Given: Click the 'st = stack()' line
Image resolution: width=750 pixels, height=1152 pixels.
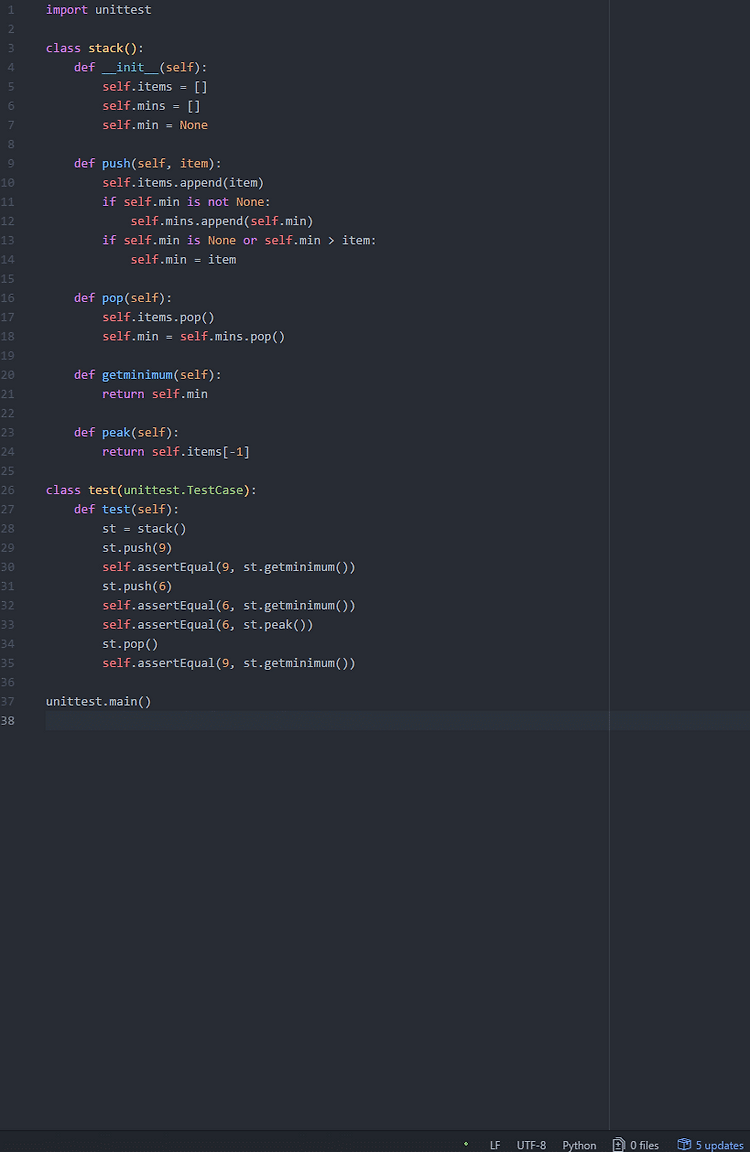Looking at the screenshot, I should [x=145, y=528].
